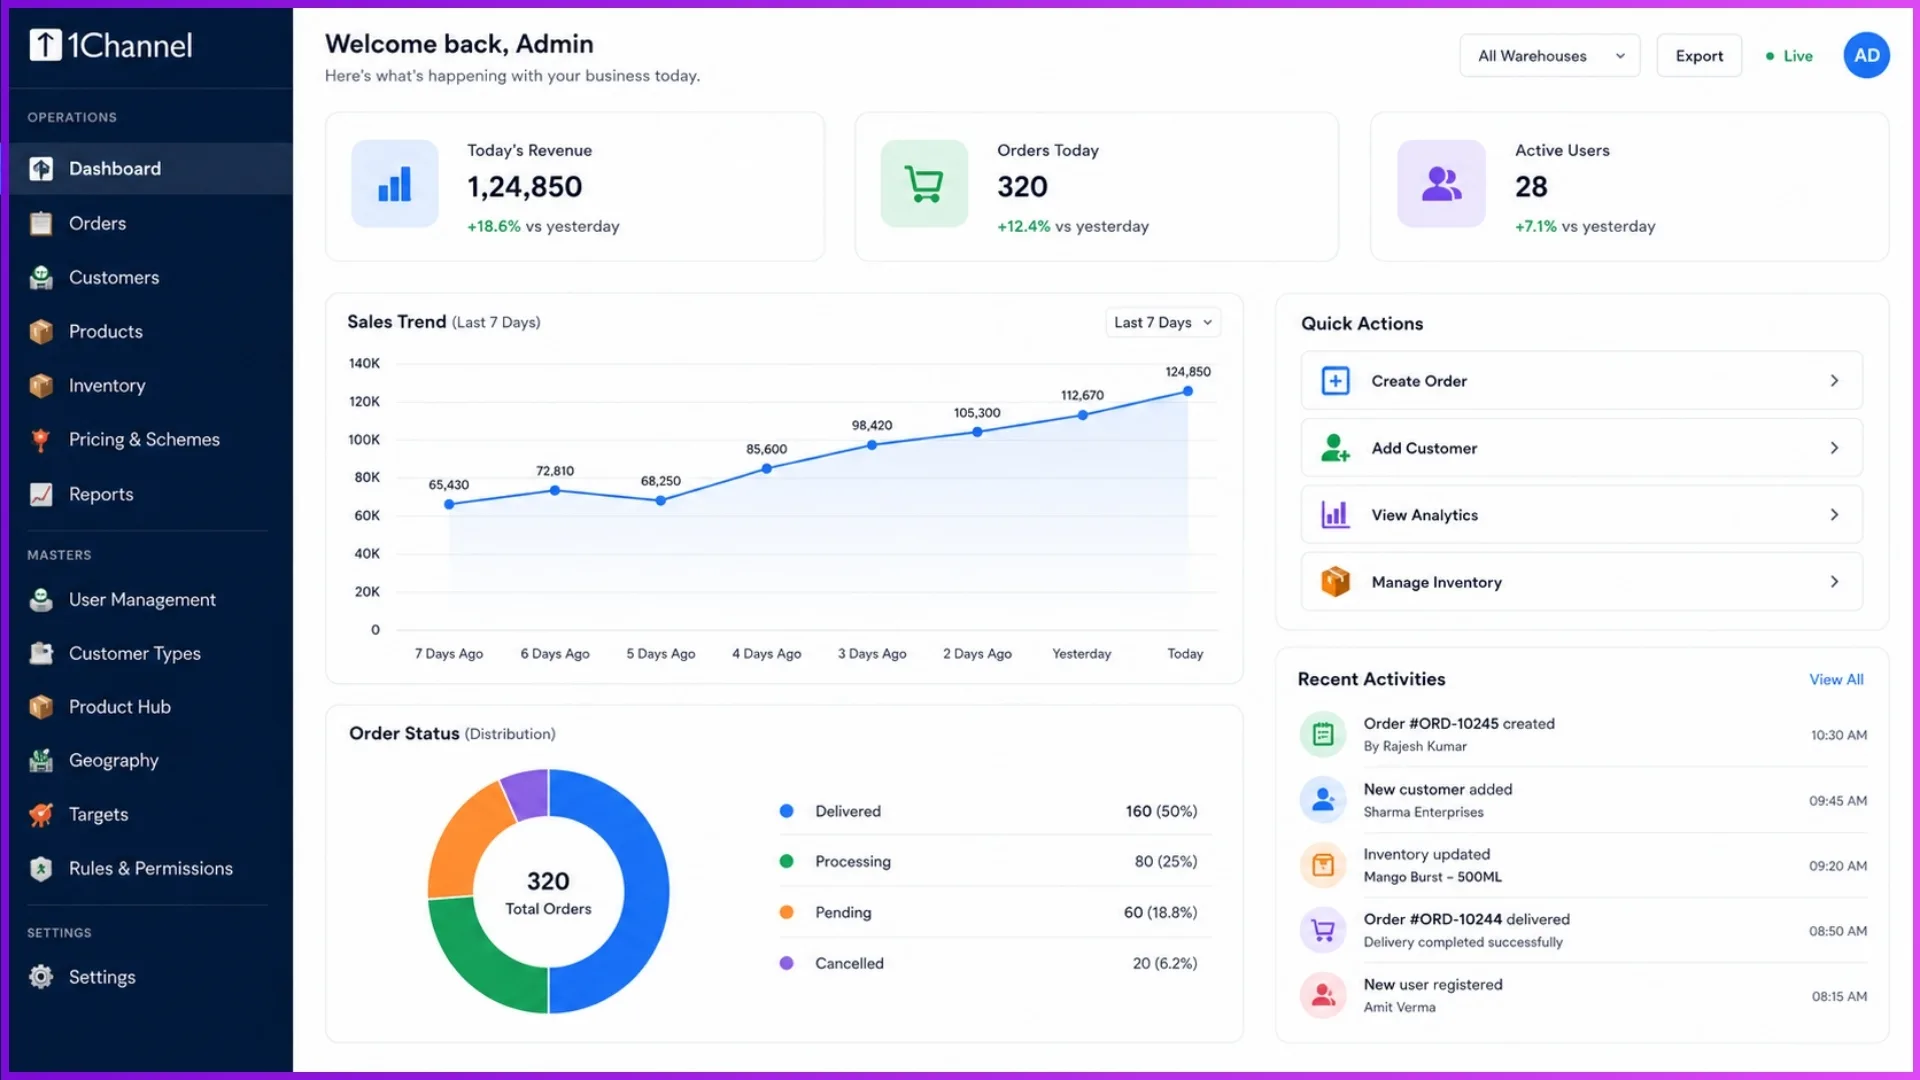This screenshot has height=1080, width=1920.
Task: Click the Create Order plus icon
Action: (1335, 381)
